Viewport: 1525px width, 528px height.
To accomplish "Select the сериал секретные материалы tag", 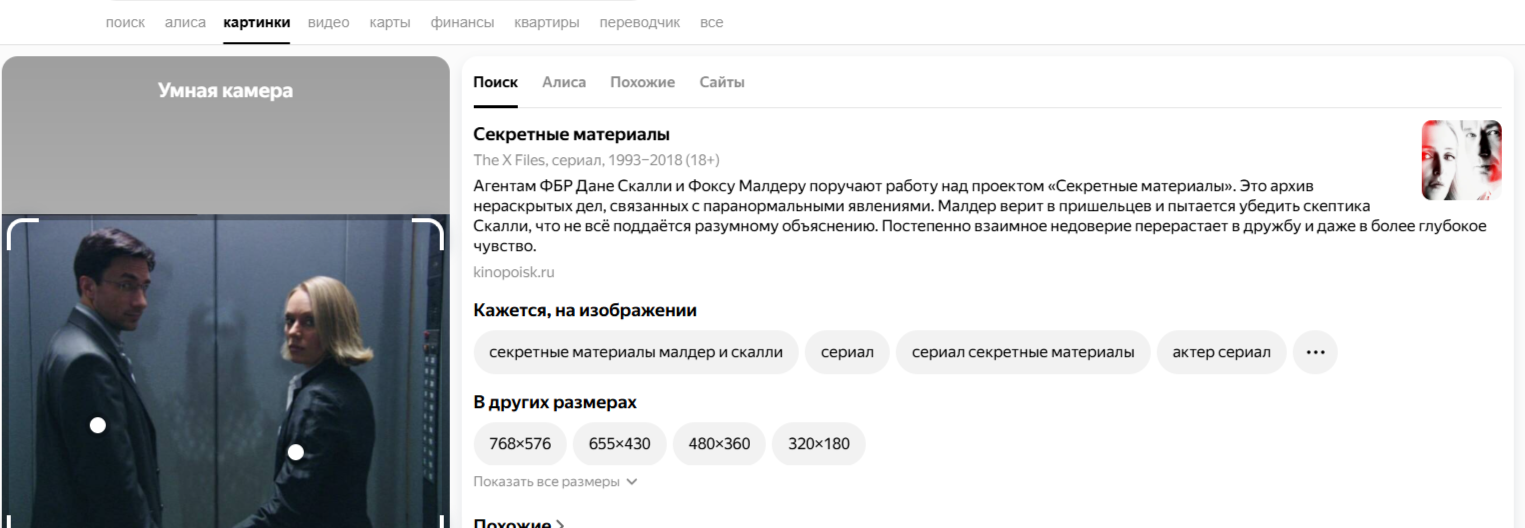I will (1023, 352).
